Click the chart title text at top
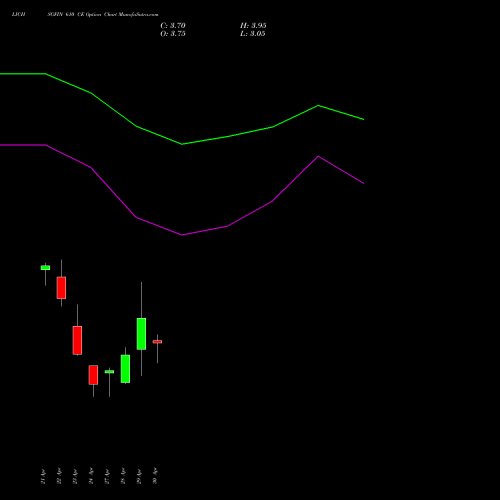Viewport: 500px width, 500px height. (x=85, y=14)
